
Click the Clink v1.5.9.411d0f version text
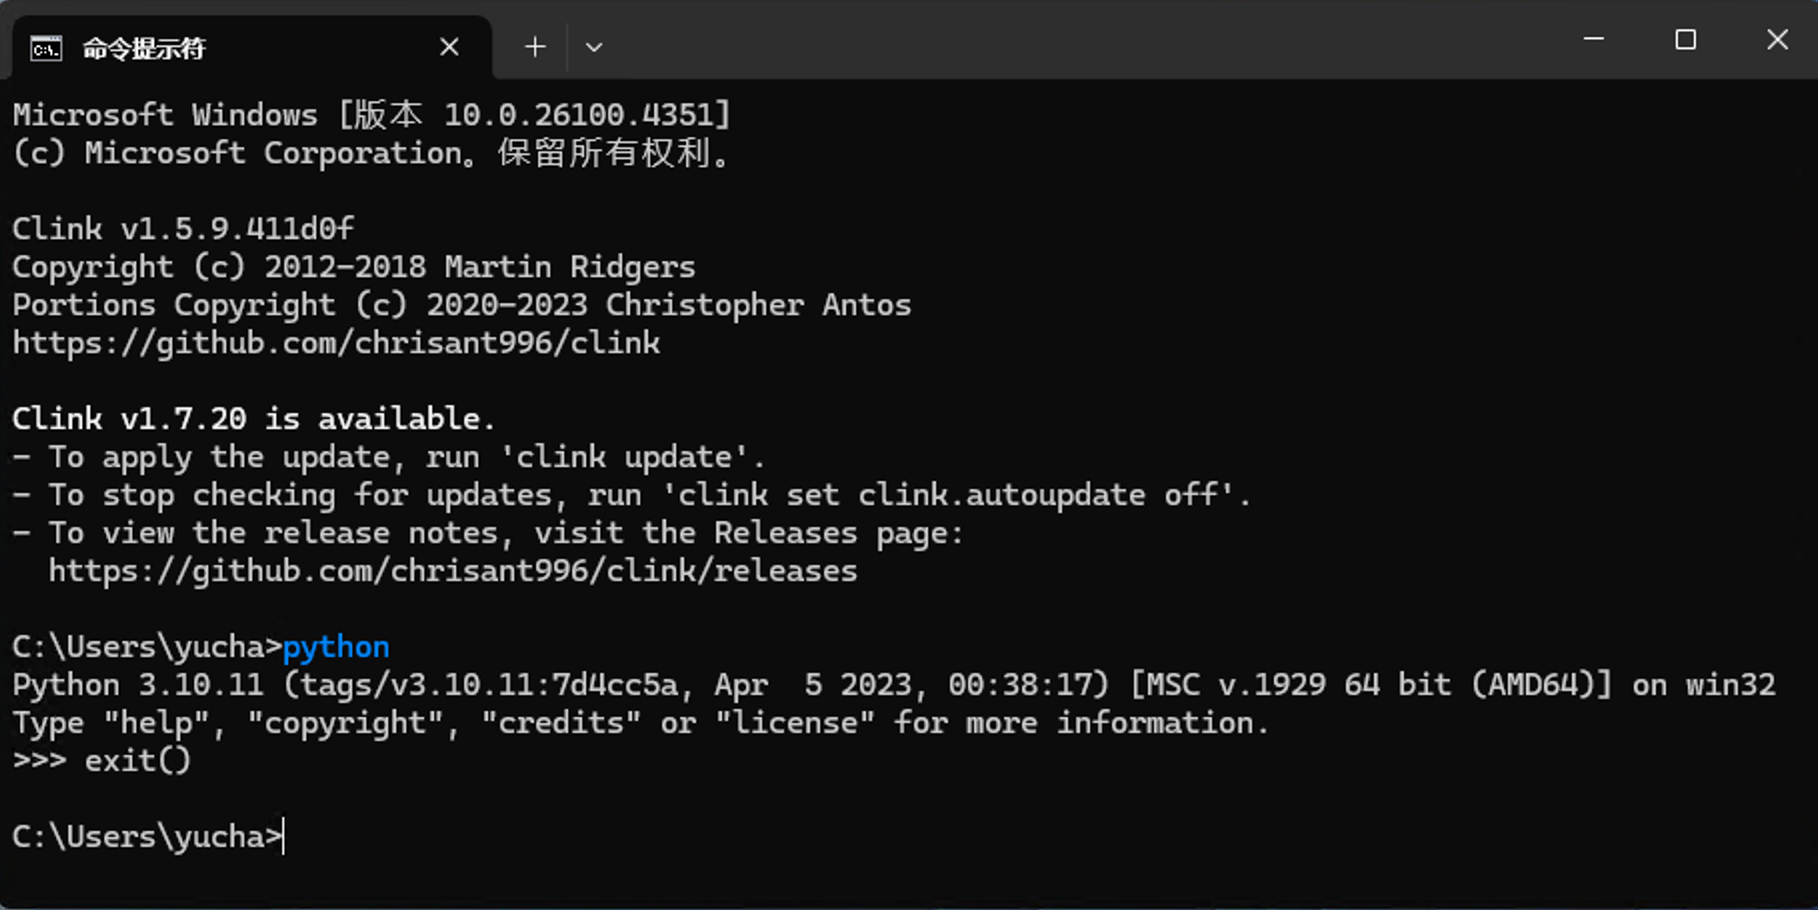183,229
